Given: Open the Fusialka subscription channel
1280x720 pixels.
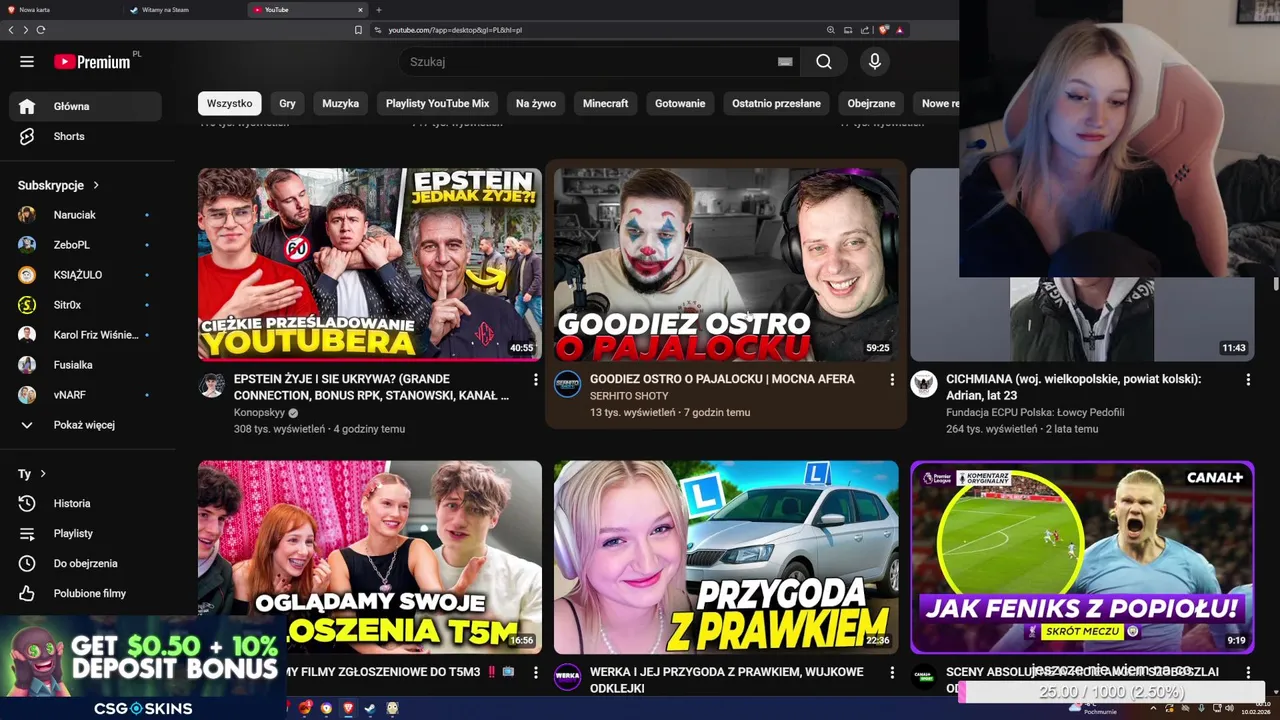Looking at the screenshot, I should point(85,365).
